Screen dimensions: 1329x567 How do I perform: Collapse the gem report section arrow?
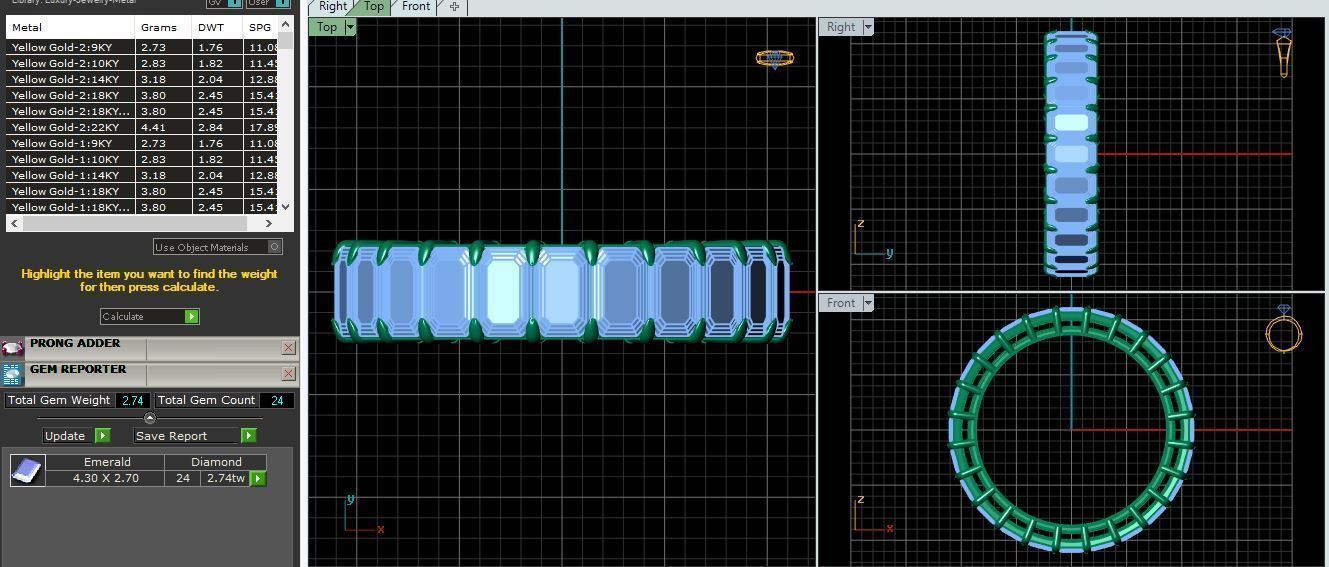(150, 418)
